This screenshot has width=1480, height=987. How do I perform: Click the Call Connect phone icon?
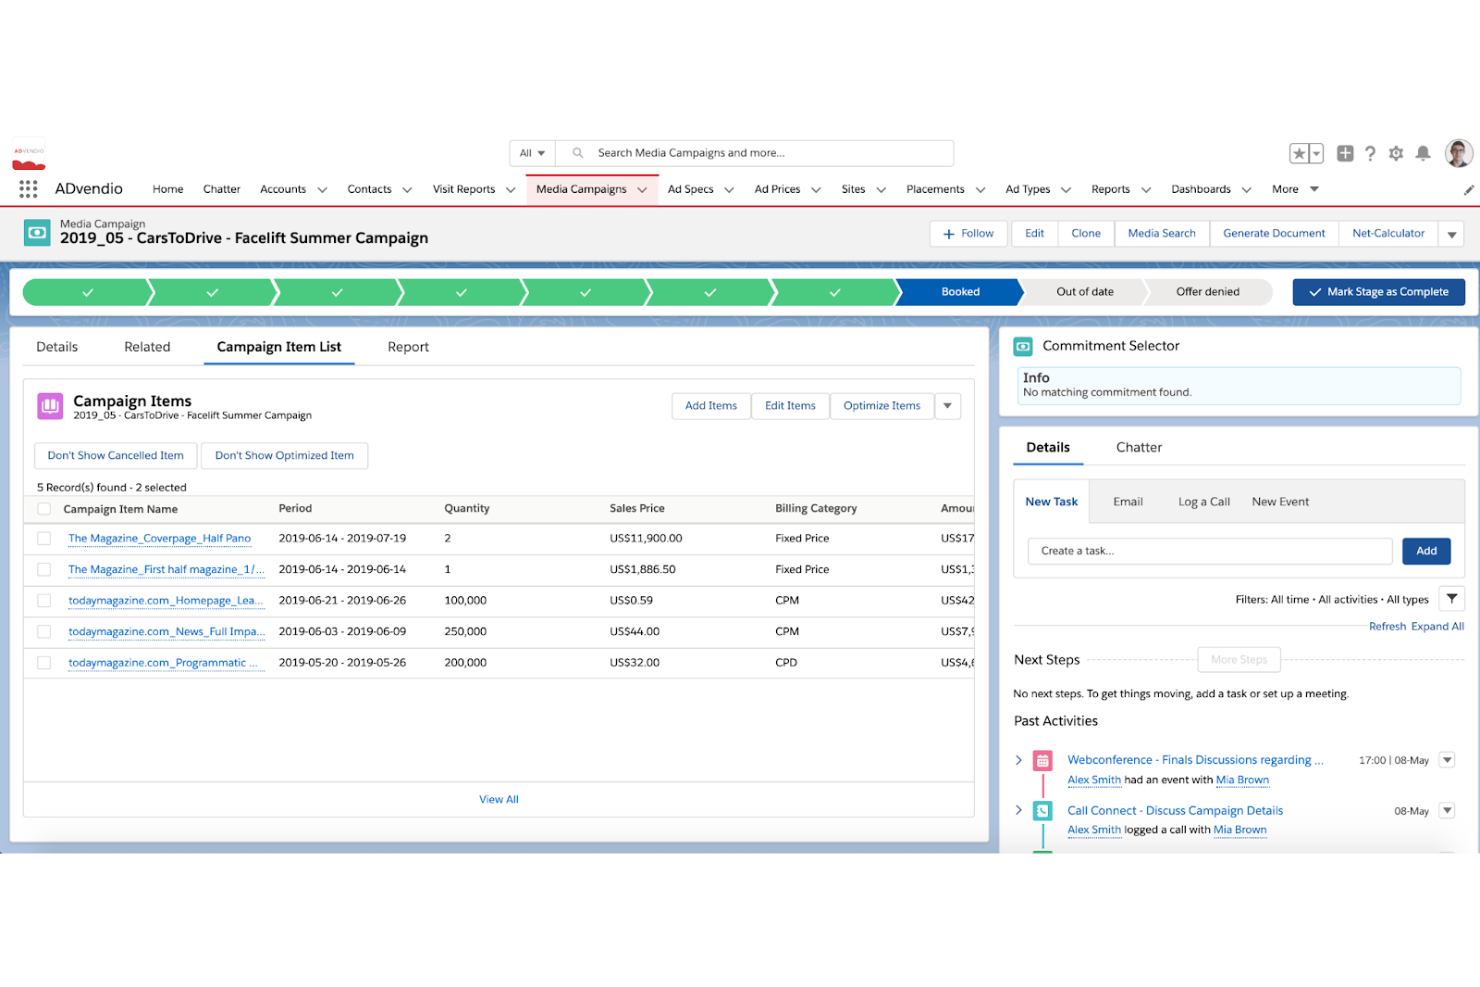click(1043, 811)
